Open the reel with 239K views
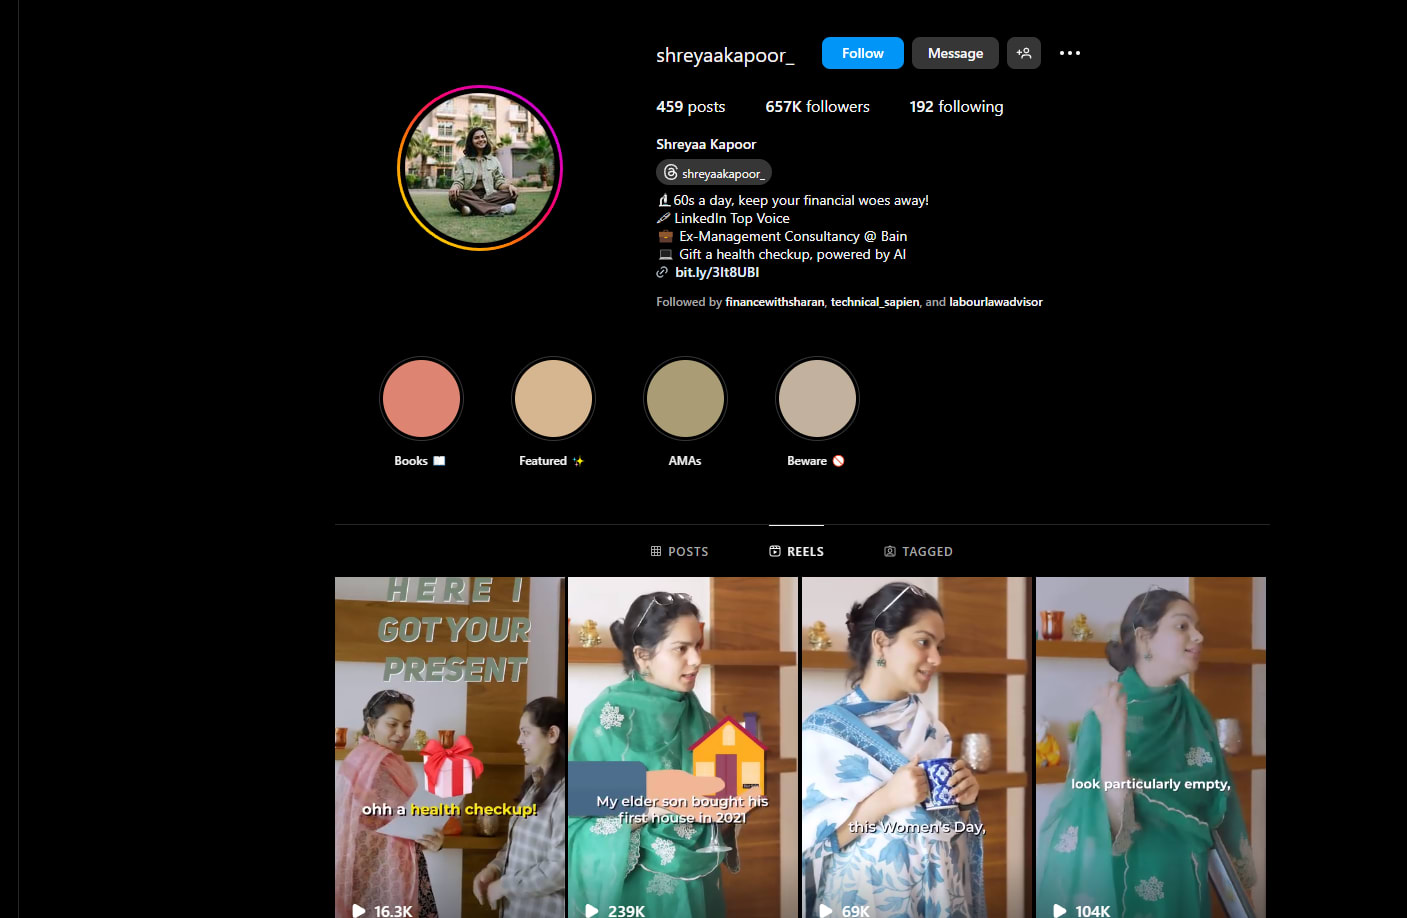 pos(683,747)
